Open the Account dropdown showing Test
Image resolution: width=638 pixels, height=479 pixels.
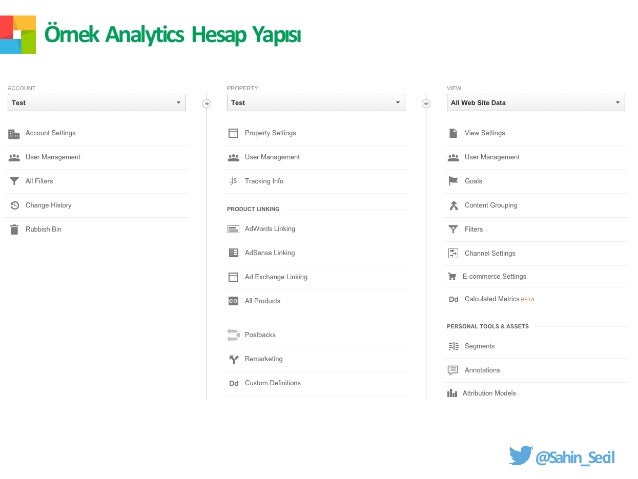pyautogui.click(x=96, y=103)
